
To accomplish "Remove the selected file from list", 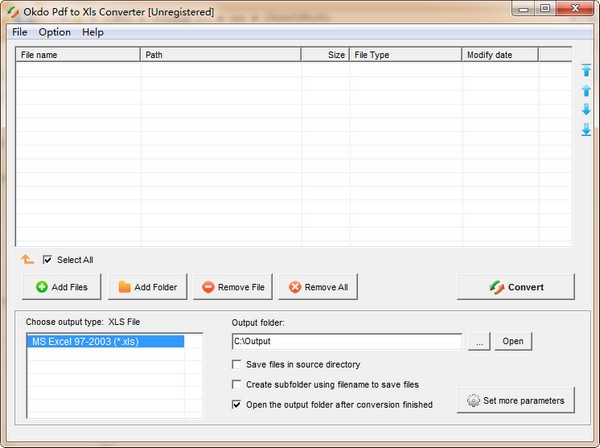I will [x=233, y=287].
